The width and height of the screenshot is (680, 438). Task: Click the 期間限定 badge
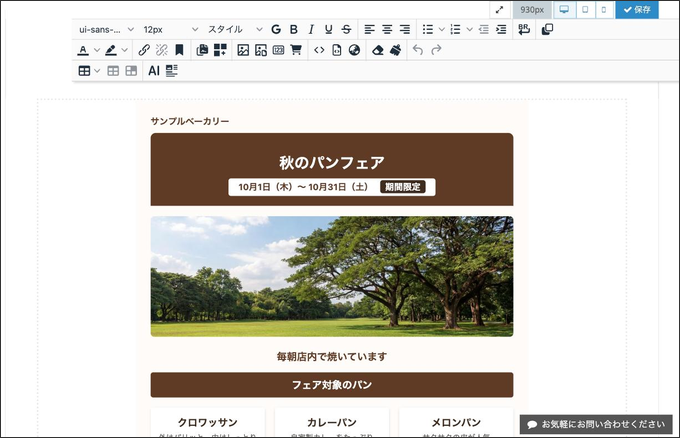click(403, 187)
